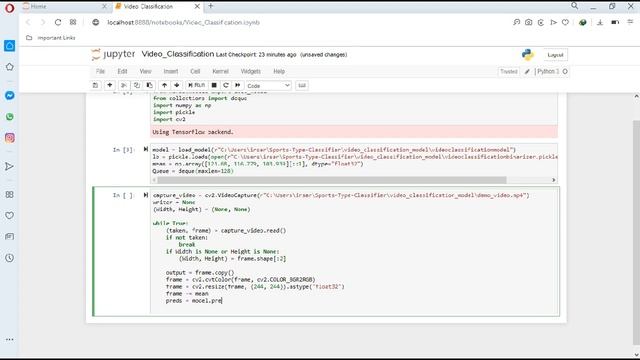Interrupt the kernel with stop icon
The width and height of the screenshot is (640, 360).
(x=214, y=85)
